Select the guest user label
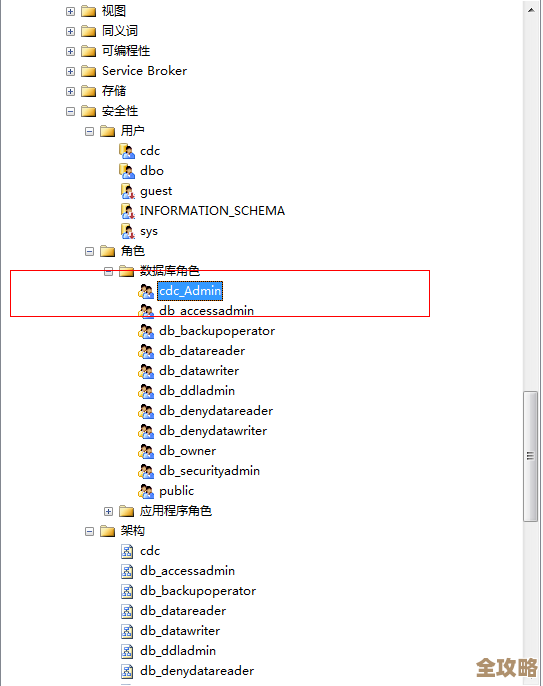 pos(156,192)
